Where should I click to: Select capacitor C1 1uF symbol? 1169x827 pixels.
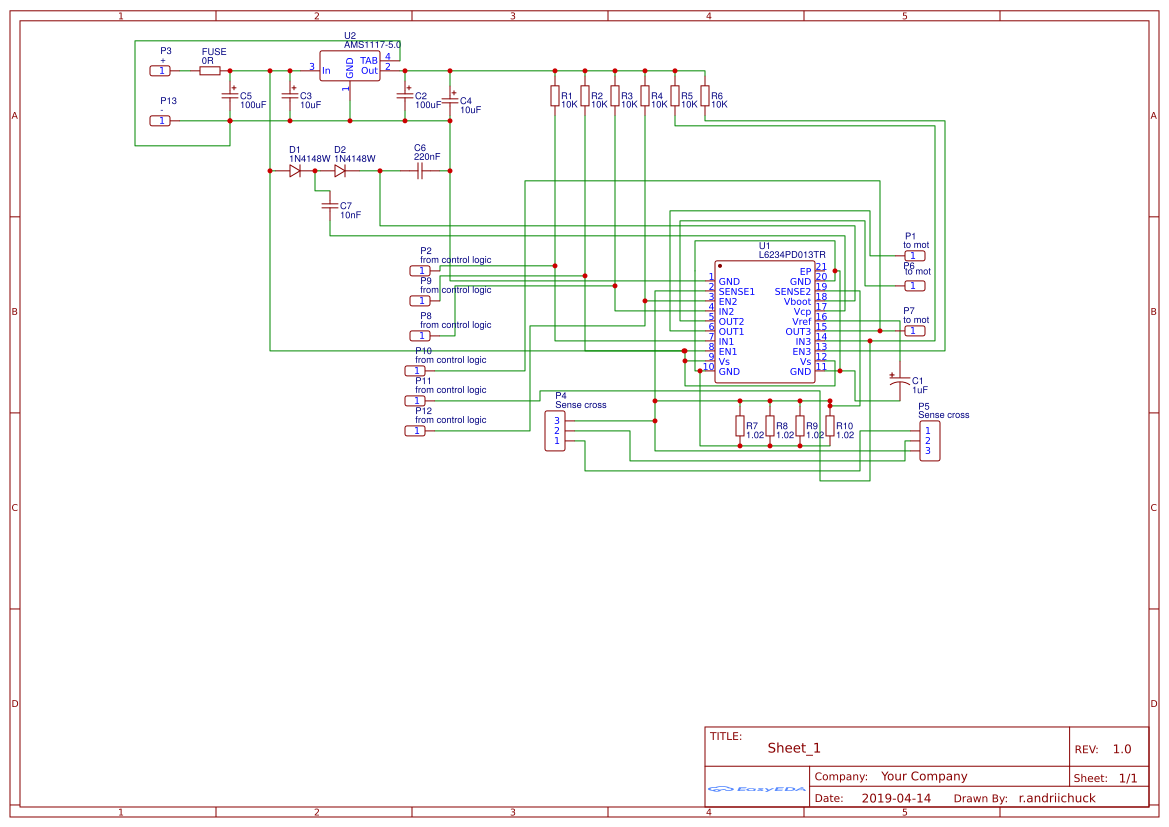[900, 380]
